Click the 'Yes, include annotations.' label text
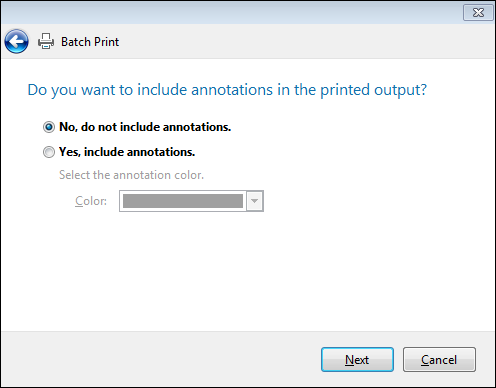Viewport: 496px width, 388px height. 127,152
